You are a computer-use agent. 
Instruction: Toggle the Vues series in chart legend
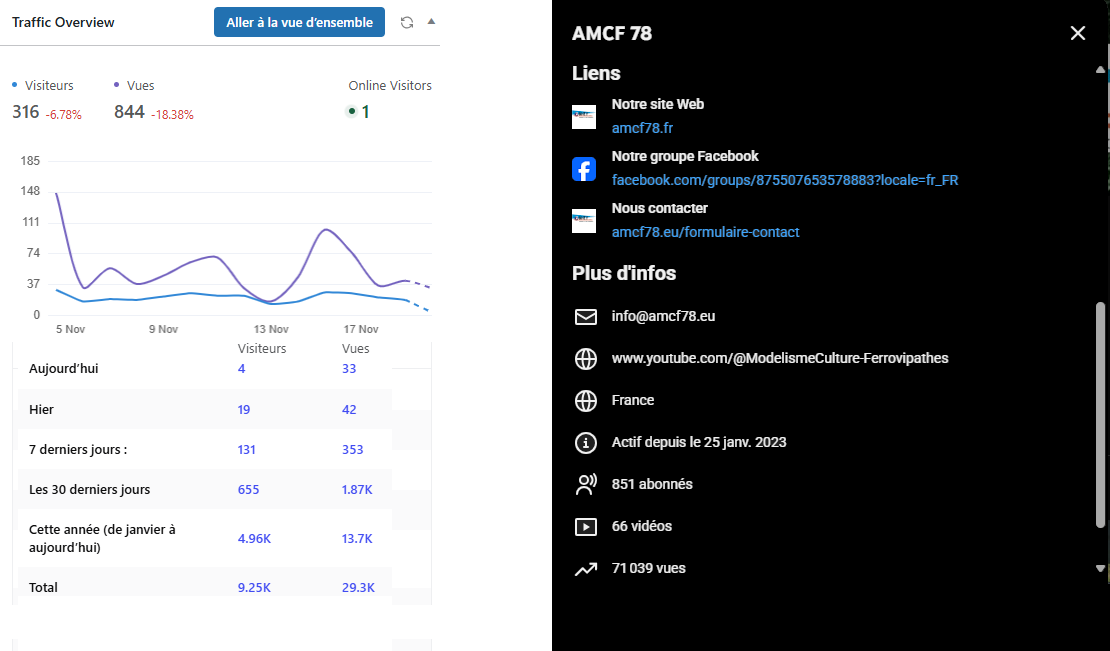click(x=135, y=86)
